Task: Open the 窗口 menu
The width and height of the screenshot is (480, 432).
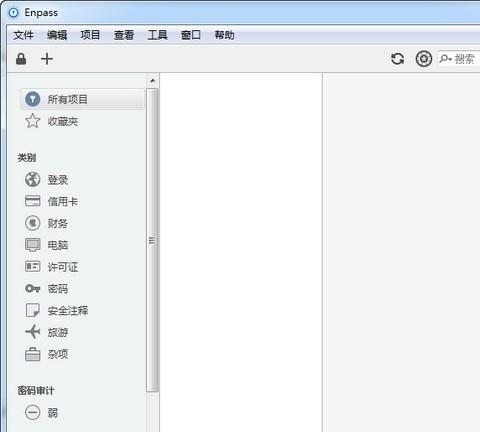Action: (191, 35)
